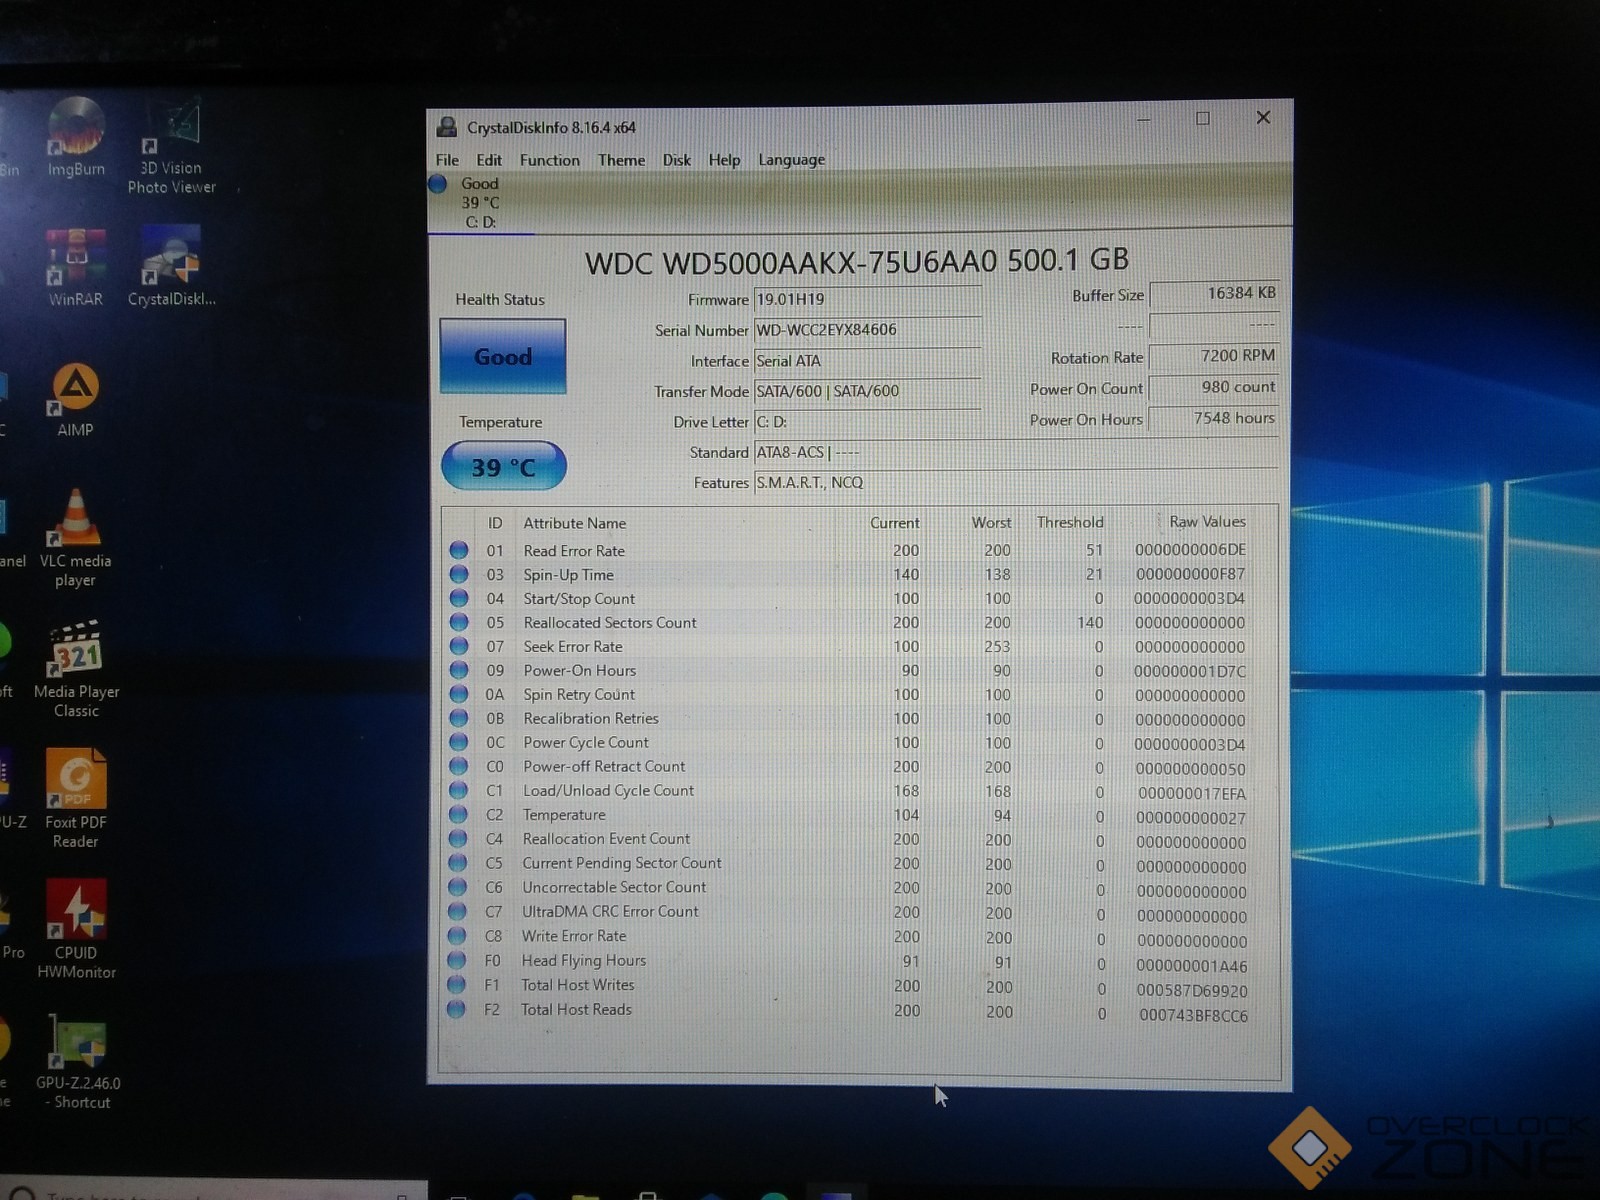Click status dot for Total Host Writes
This screenshot has height=1200, width=1600.
pos(457,984)
